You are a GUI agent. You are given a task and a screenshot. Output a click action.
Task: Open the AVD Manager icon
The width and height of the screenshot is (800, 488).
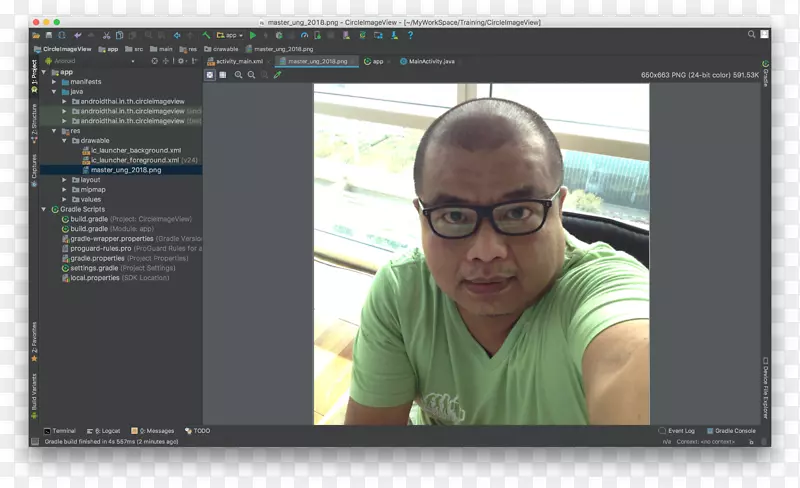[346, 35]
